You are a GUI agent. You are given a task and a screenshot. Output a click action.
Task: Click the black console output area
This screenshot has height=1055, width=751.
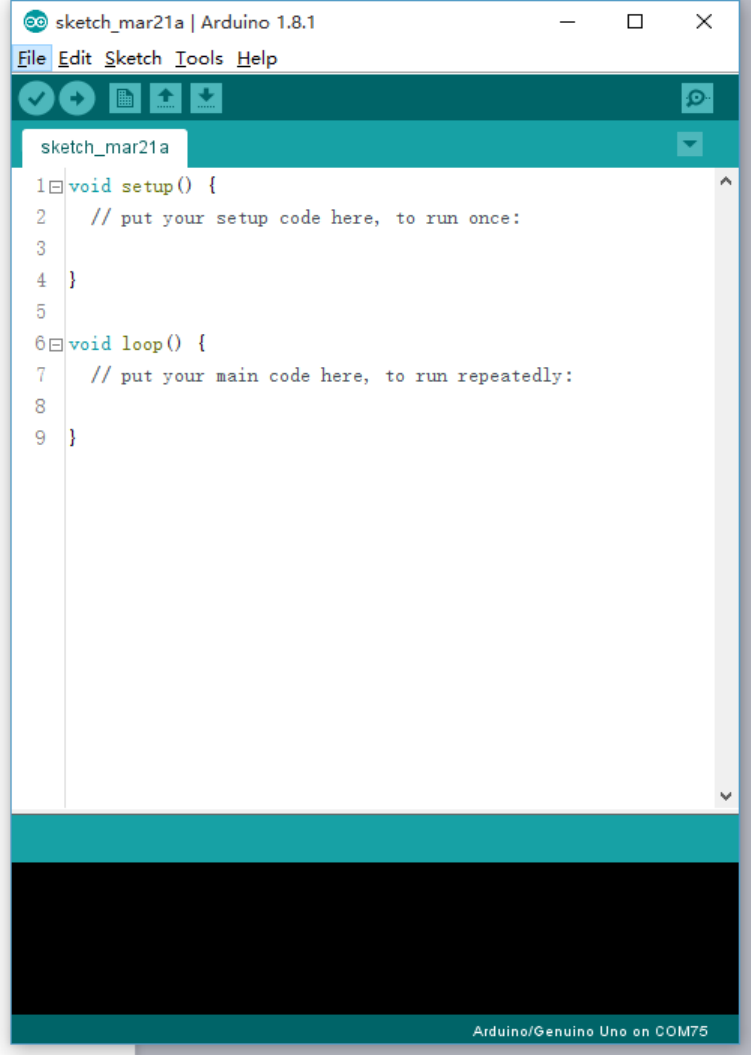(x=375, y=938)
